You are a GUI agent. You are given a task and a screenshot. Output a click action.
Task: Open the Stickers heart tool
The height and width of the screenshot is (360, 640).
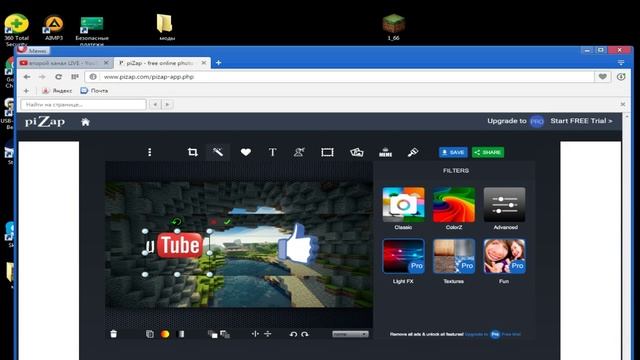[x=246, y=152]
